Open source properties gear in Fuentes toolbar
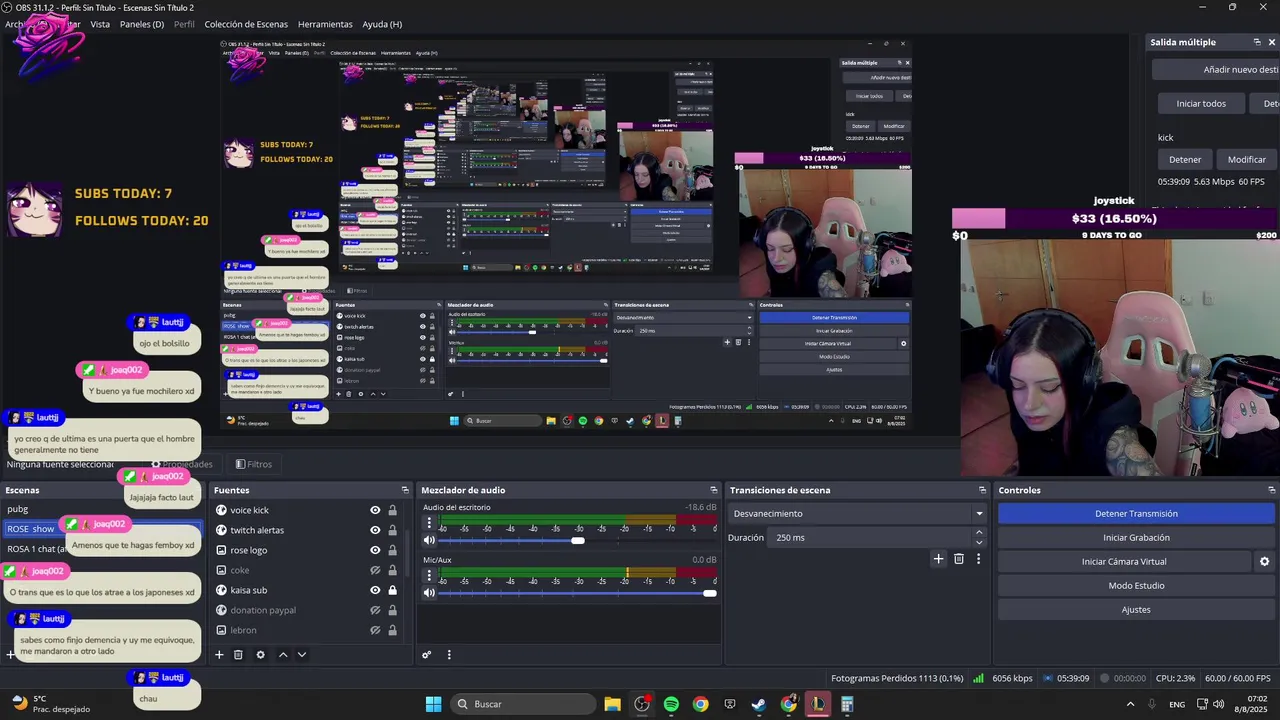 pyautogui.click(x=260, y=655)
